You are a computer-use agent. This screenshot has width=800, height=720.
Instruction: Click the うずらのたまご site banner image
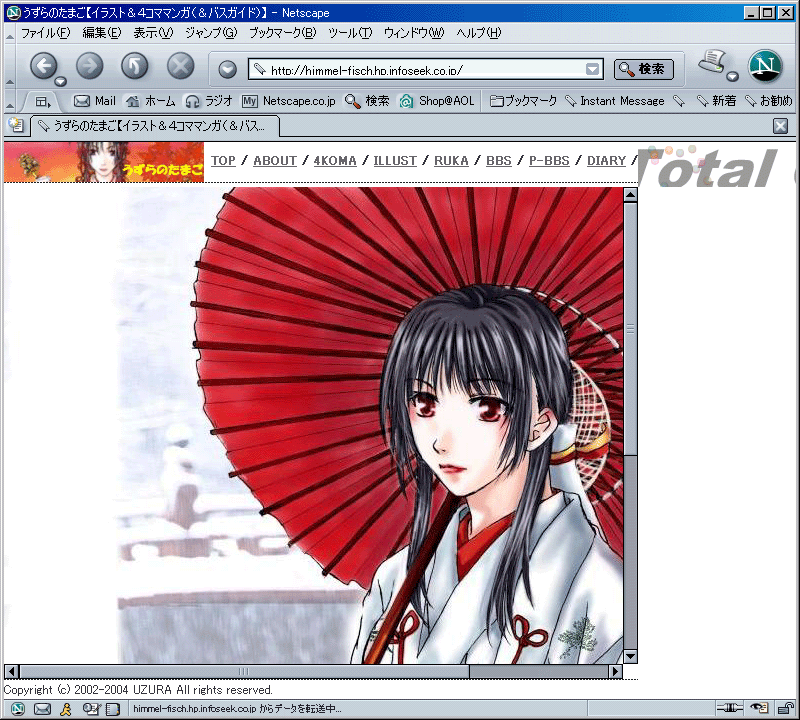tap(104, 162)
